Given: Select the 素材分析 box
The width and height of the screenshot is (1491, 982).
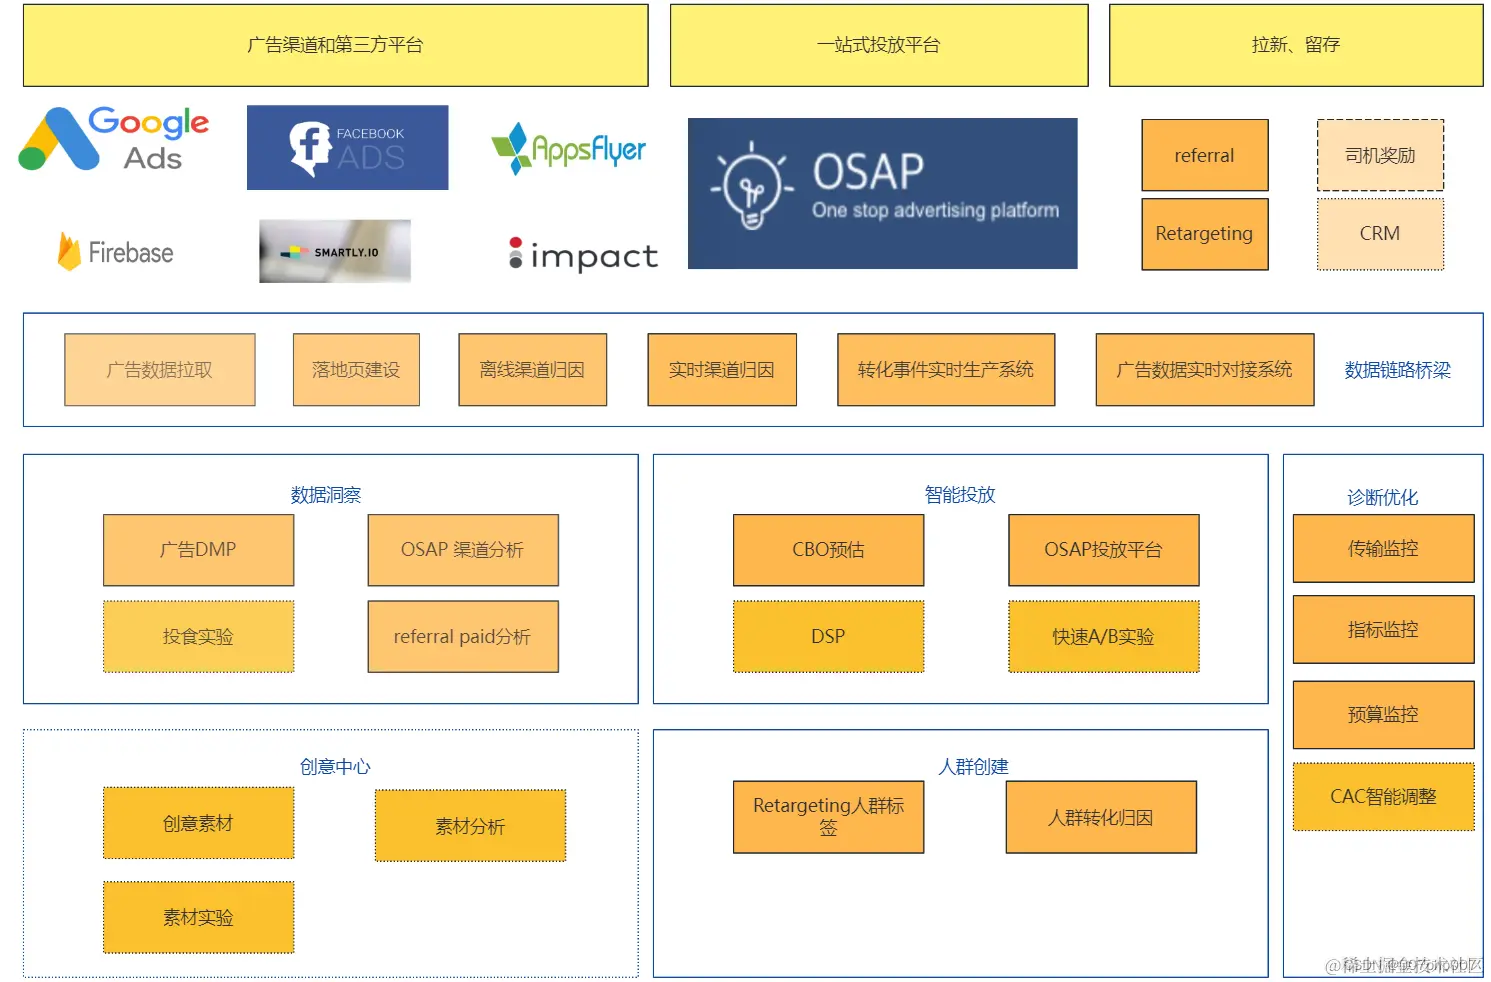Looking at the screenshot, I should point(471,826).
